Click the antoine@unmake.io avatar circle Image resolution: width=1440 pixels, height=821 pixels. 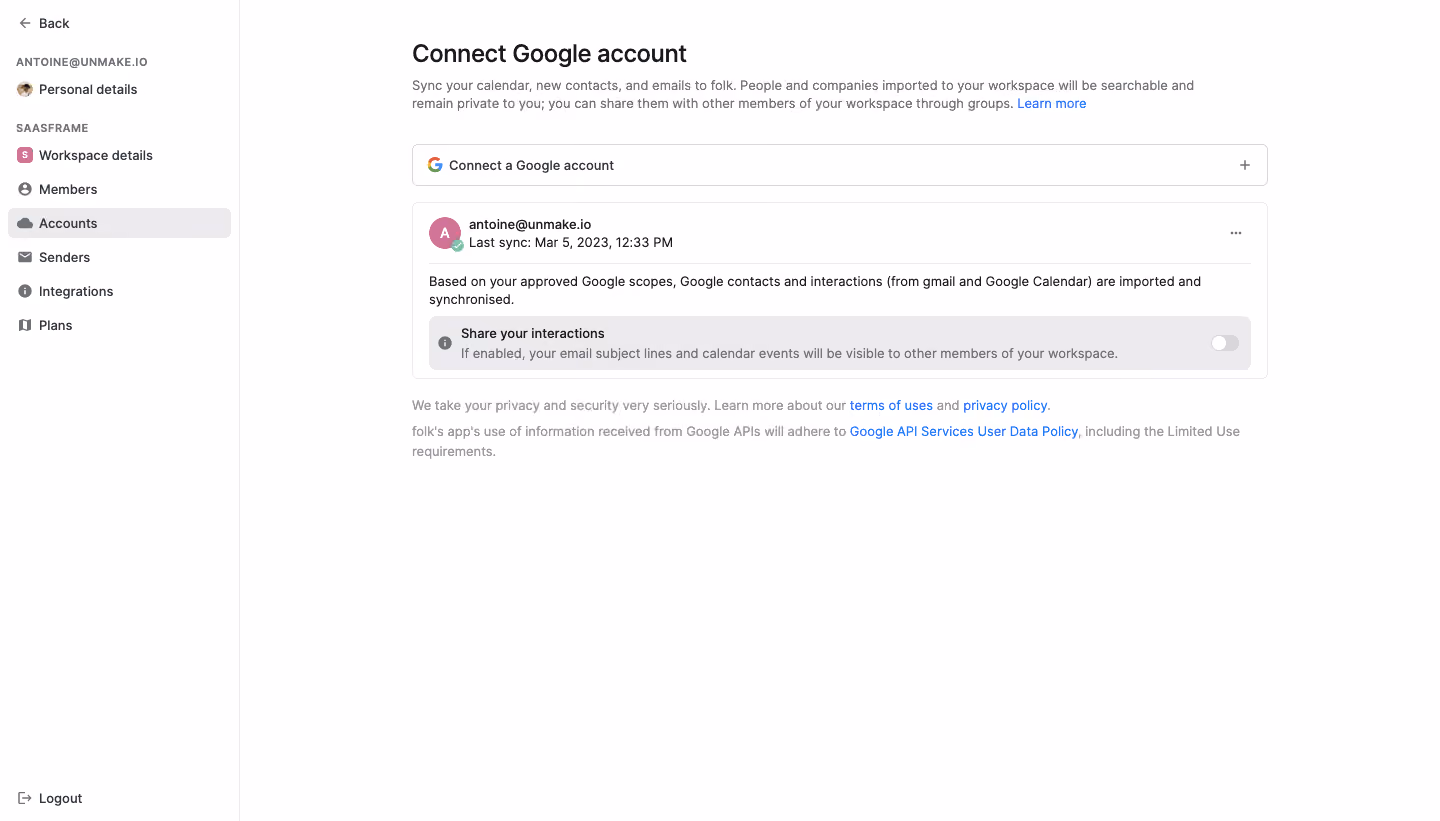tap(445, 233)
